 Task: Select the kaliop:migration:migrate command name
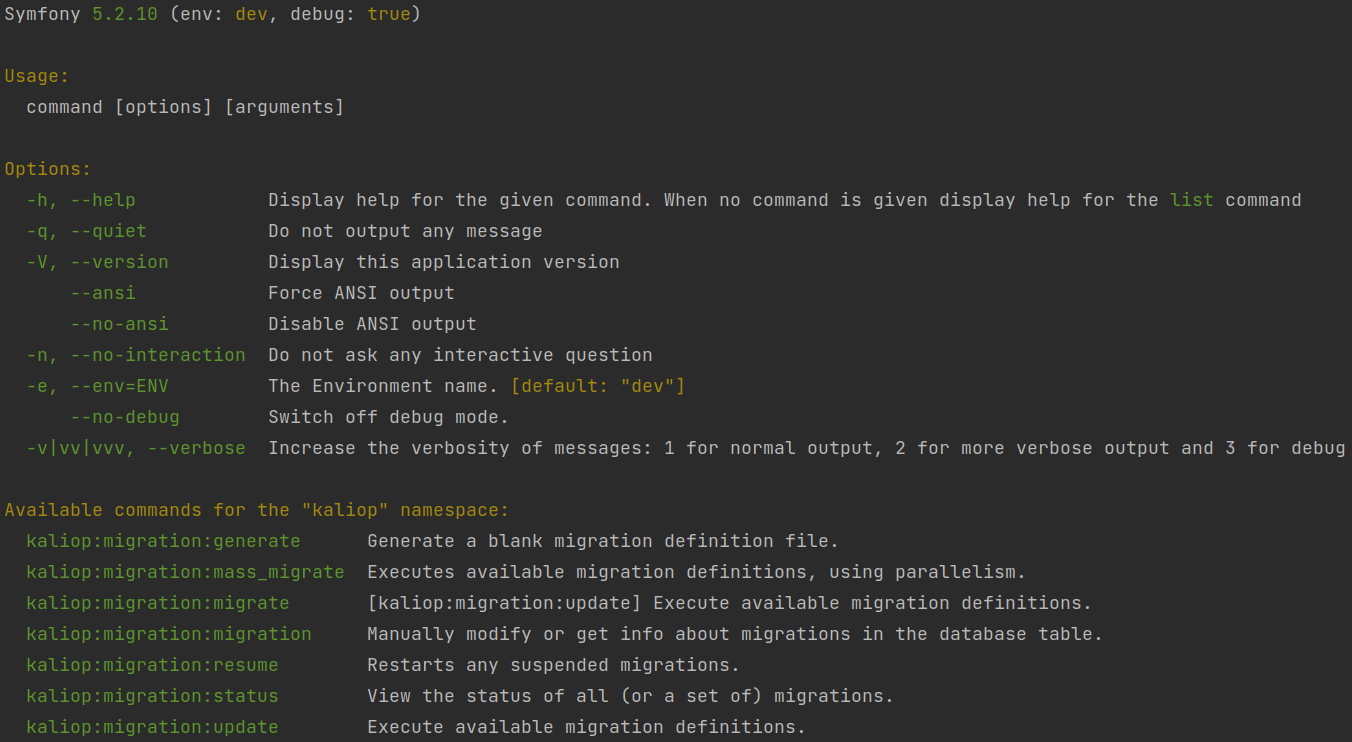[157, 603]
